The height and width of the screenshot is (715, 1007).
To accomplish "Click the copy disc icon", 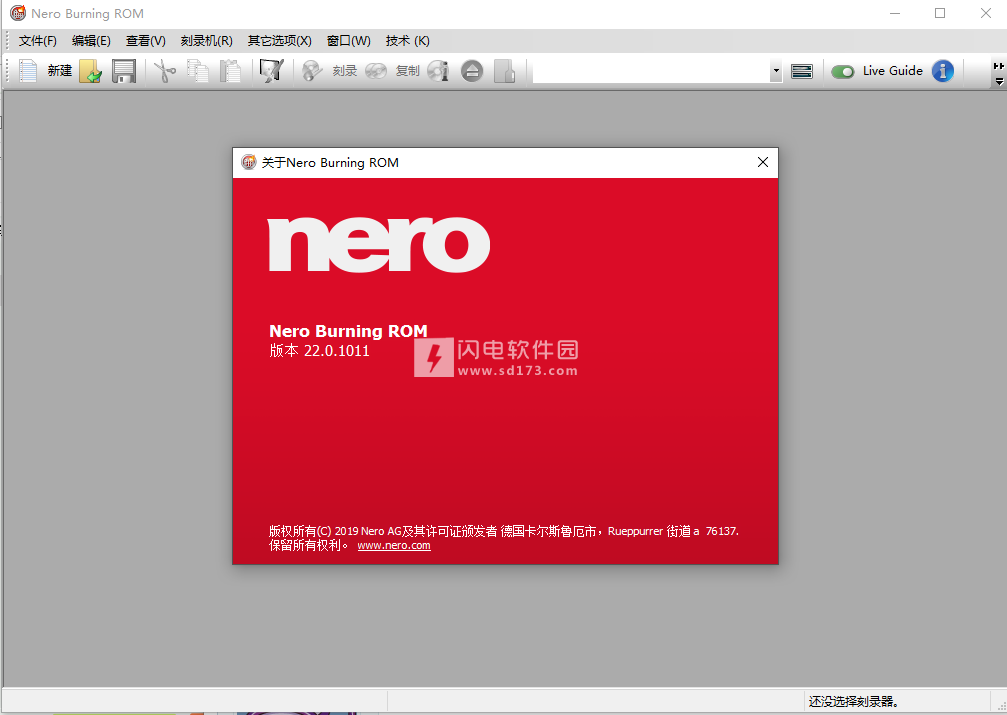I will coord(376,71).
